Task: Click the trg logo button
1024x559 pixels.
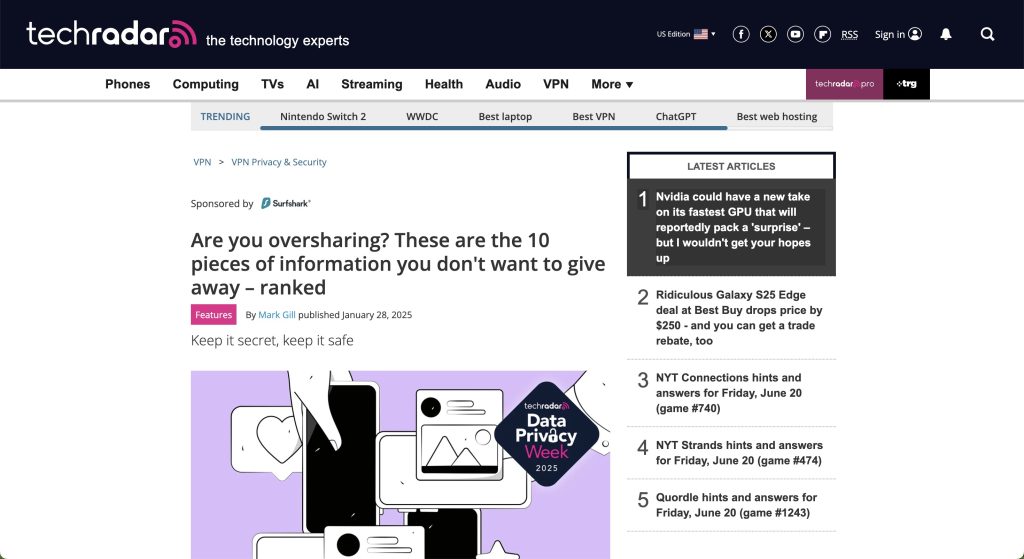Action: (906, 84)
